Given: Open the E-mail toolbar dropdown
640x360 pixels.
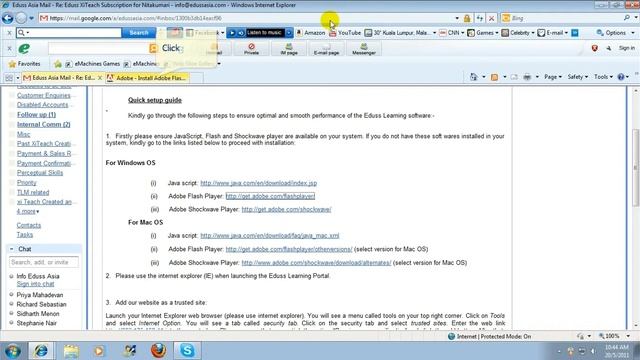Looking at the screenshot, I should [x=566, y=33].
